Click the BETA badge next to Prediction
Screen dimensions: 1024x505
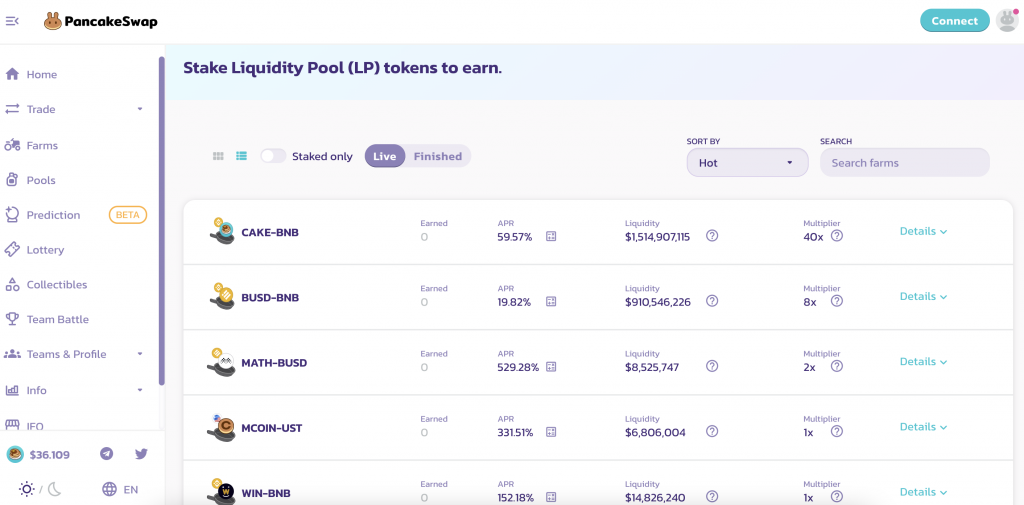point(128,215)
